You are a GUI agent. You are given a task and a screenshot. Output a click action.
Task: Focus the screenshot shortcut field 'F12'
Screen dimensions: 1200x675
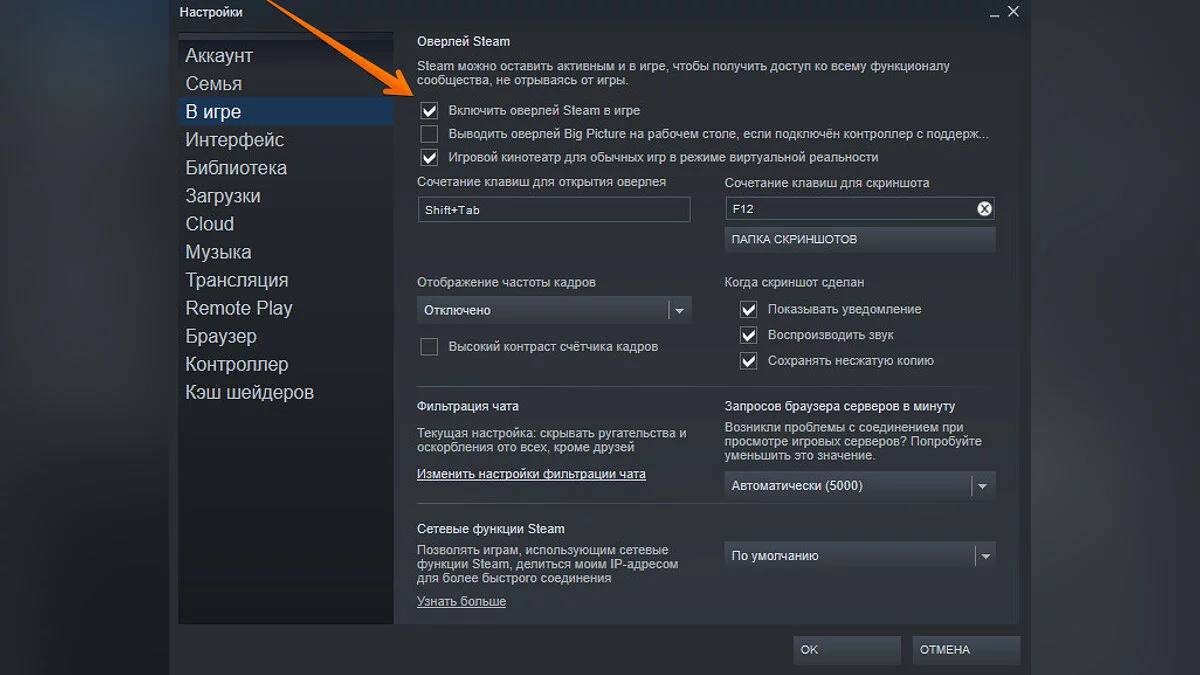[860, 209]
